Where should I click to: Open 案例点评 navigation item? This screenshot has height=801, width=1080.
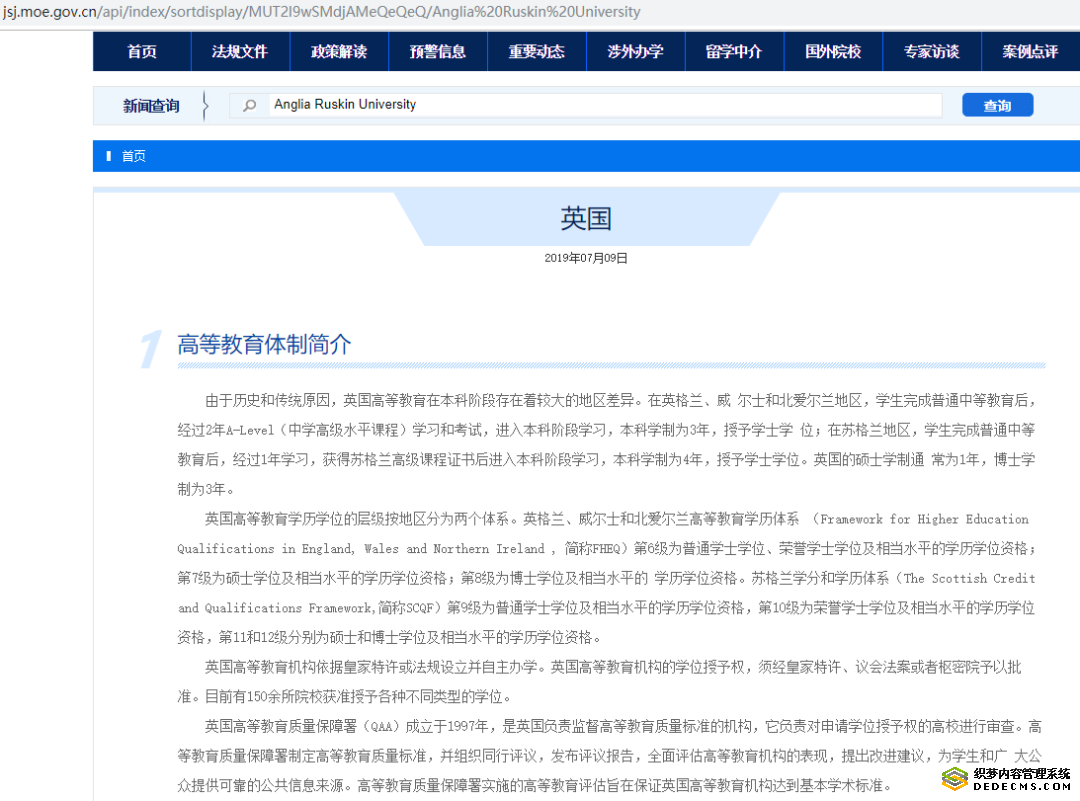click(1030, 52)
